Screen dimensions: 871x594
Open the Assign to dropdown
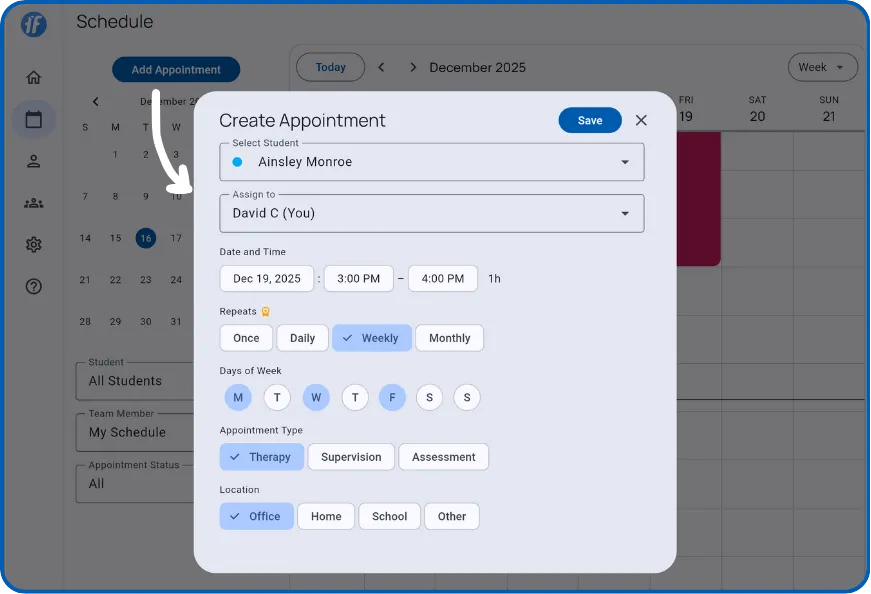tap(431, 213)
